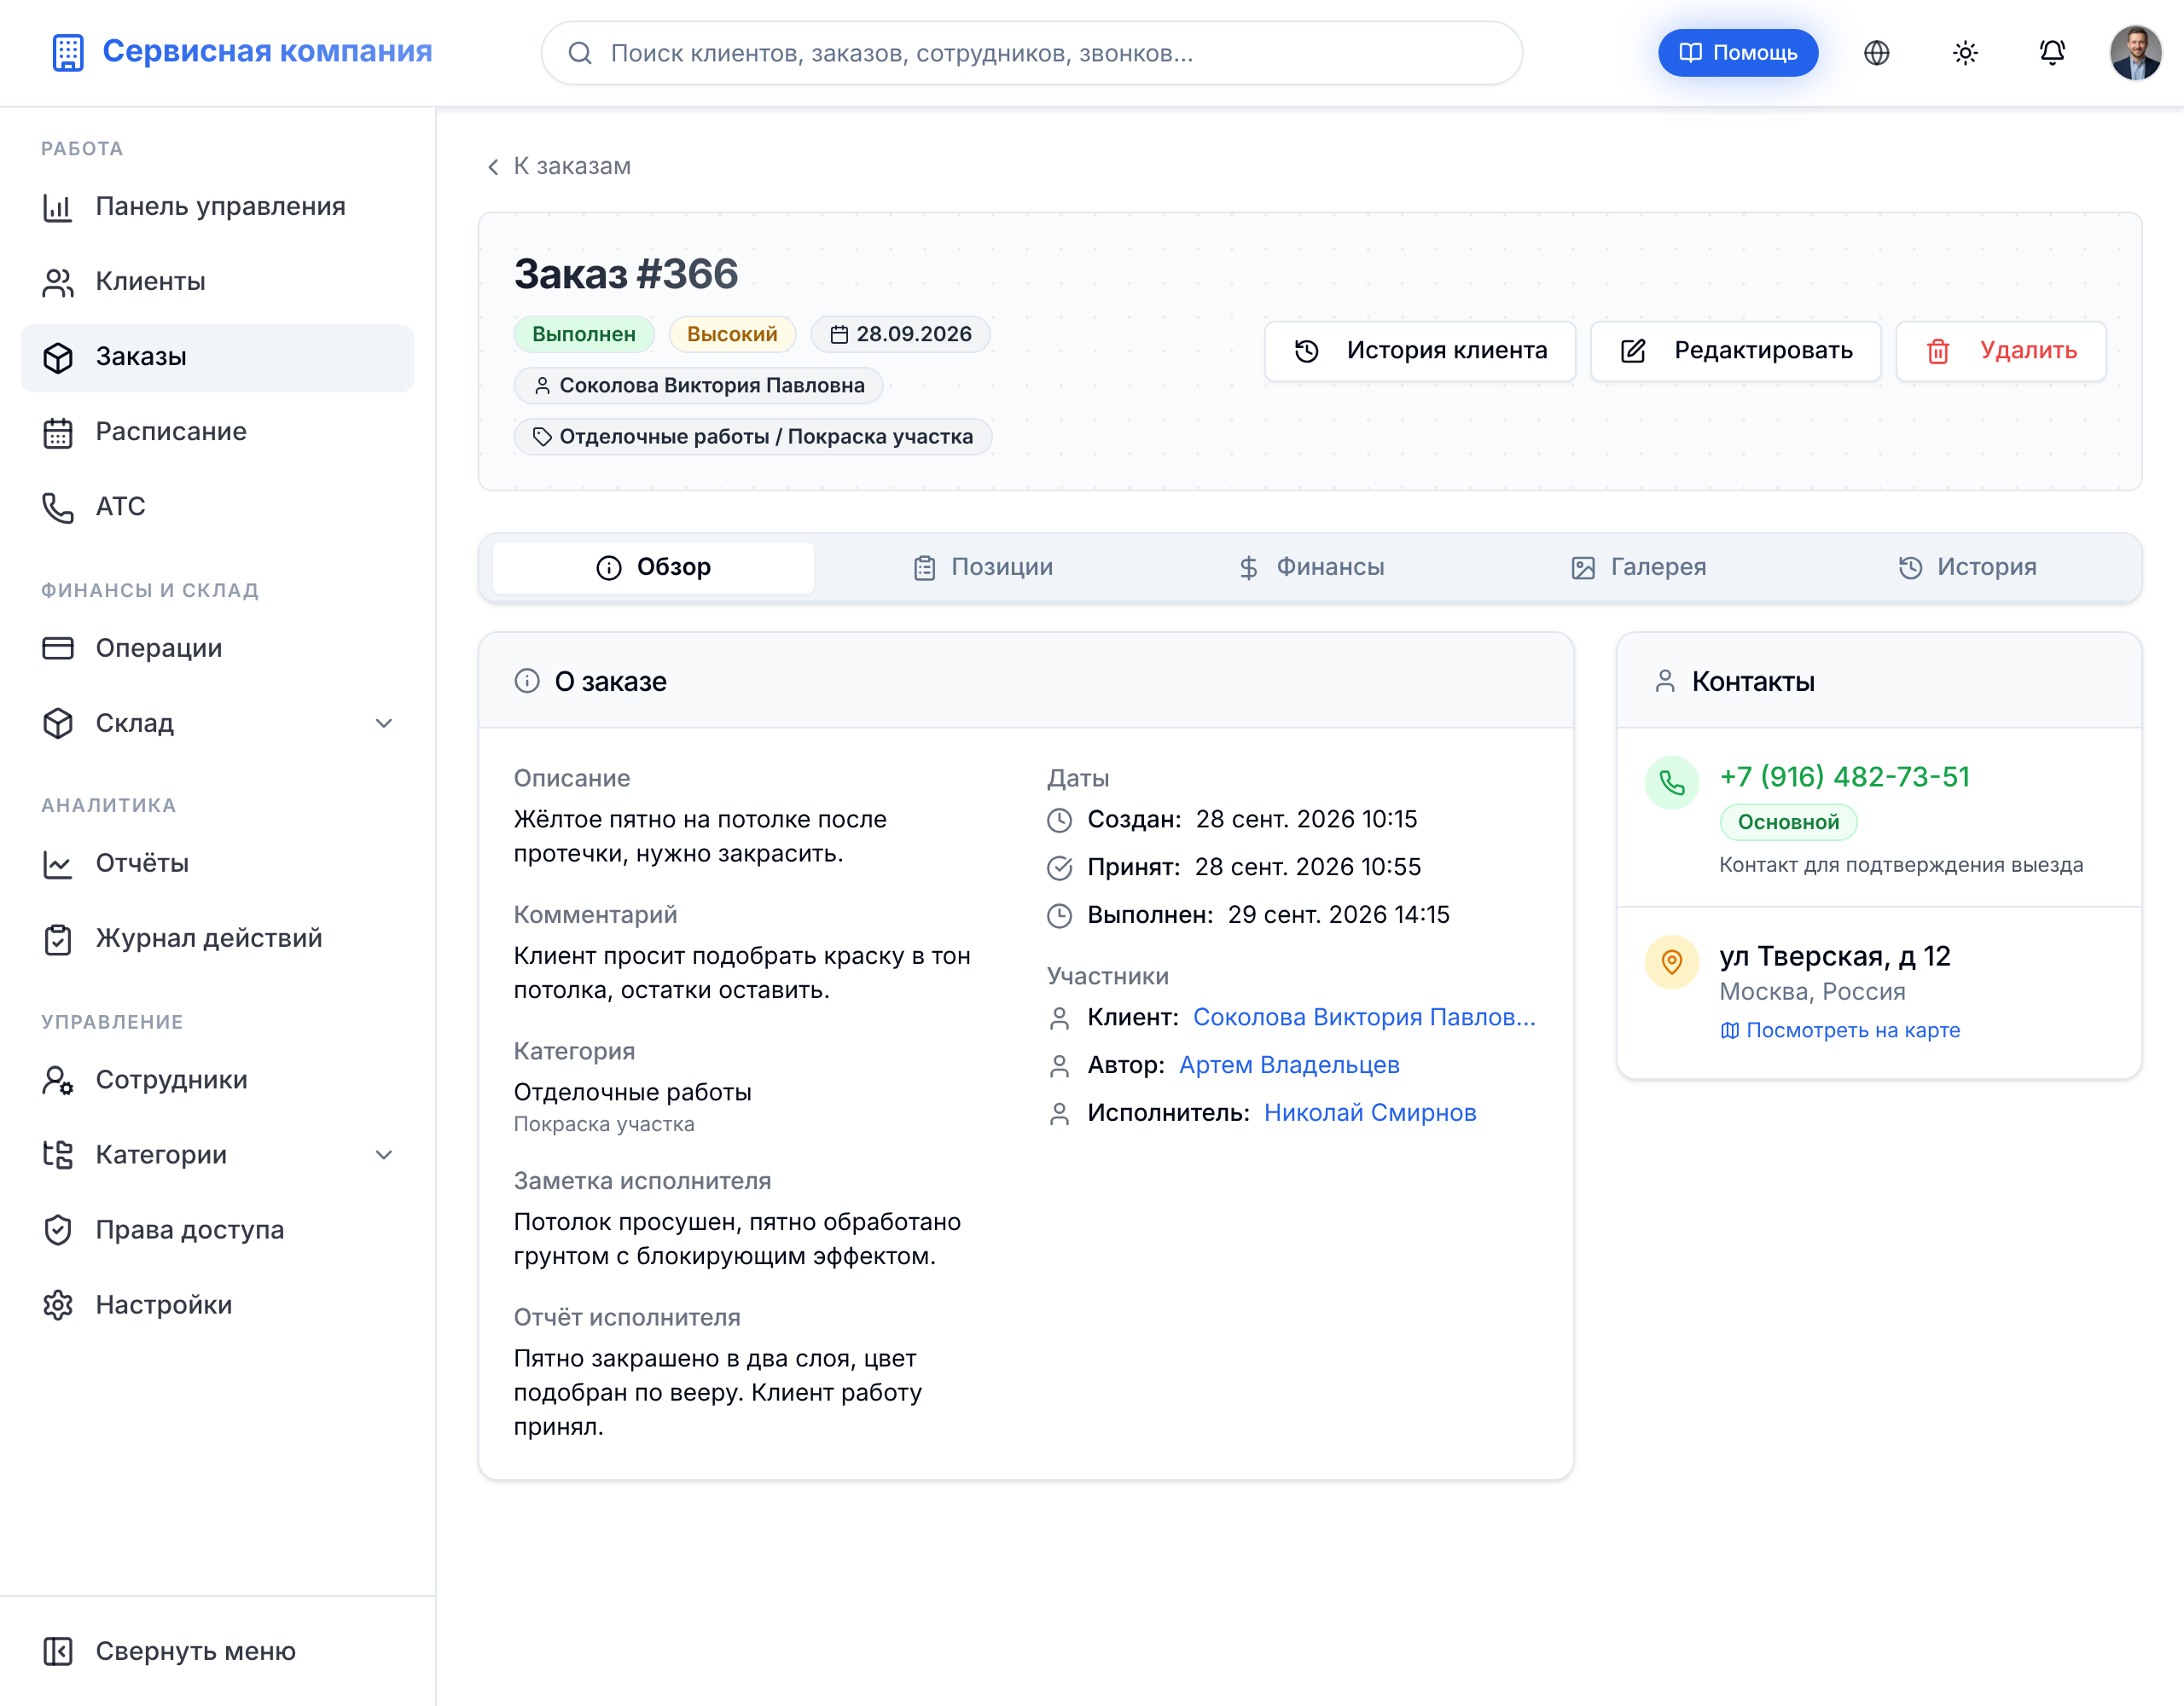The width and height of the screenshot is (2184, 1706).
Task: Click the Настройки gear icon
Action: tap(58, 1305)
